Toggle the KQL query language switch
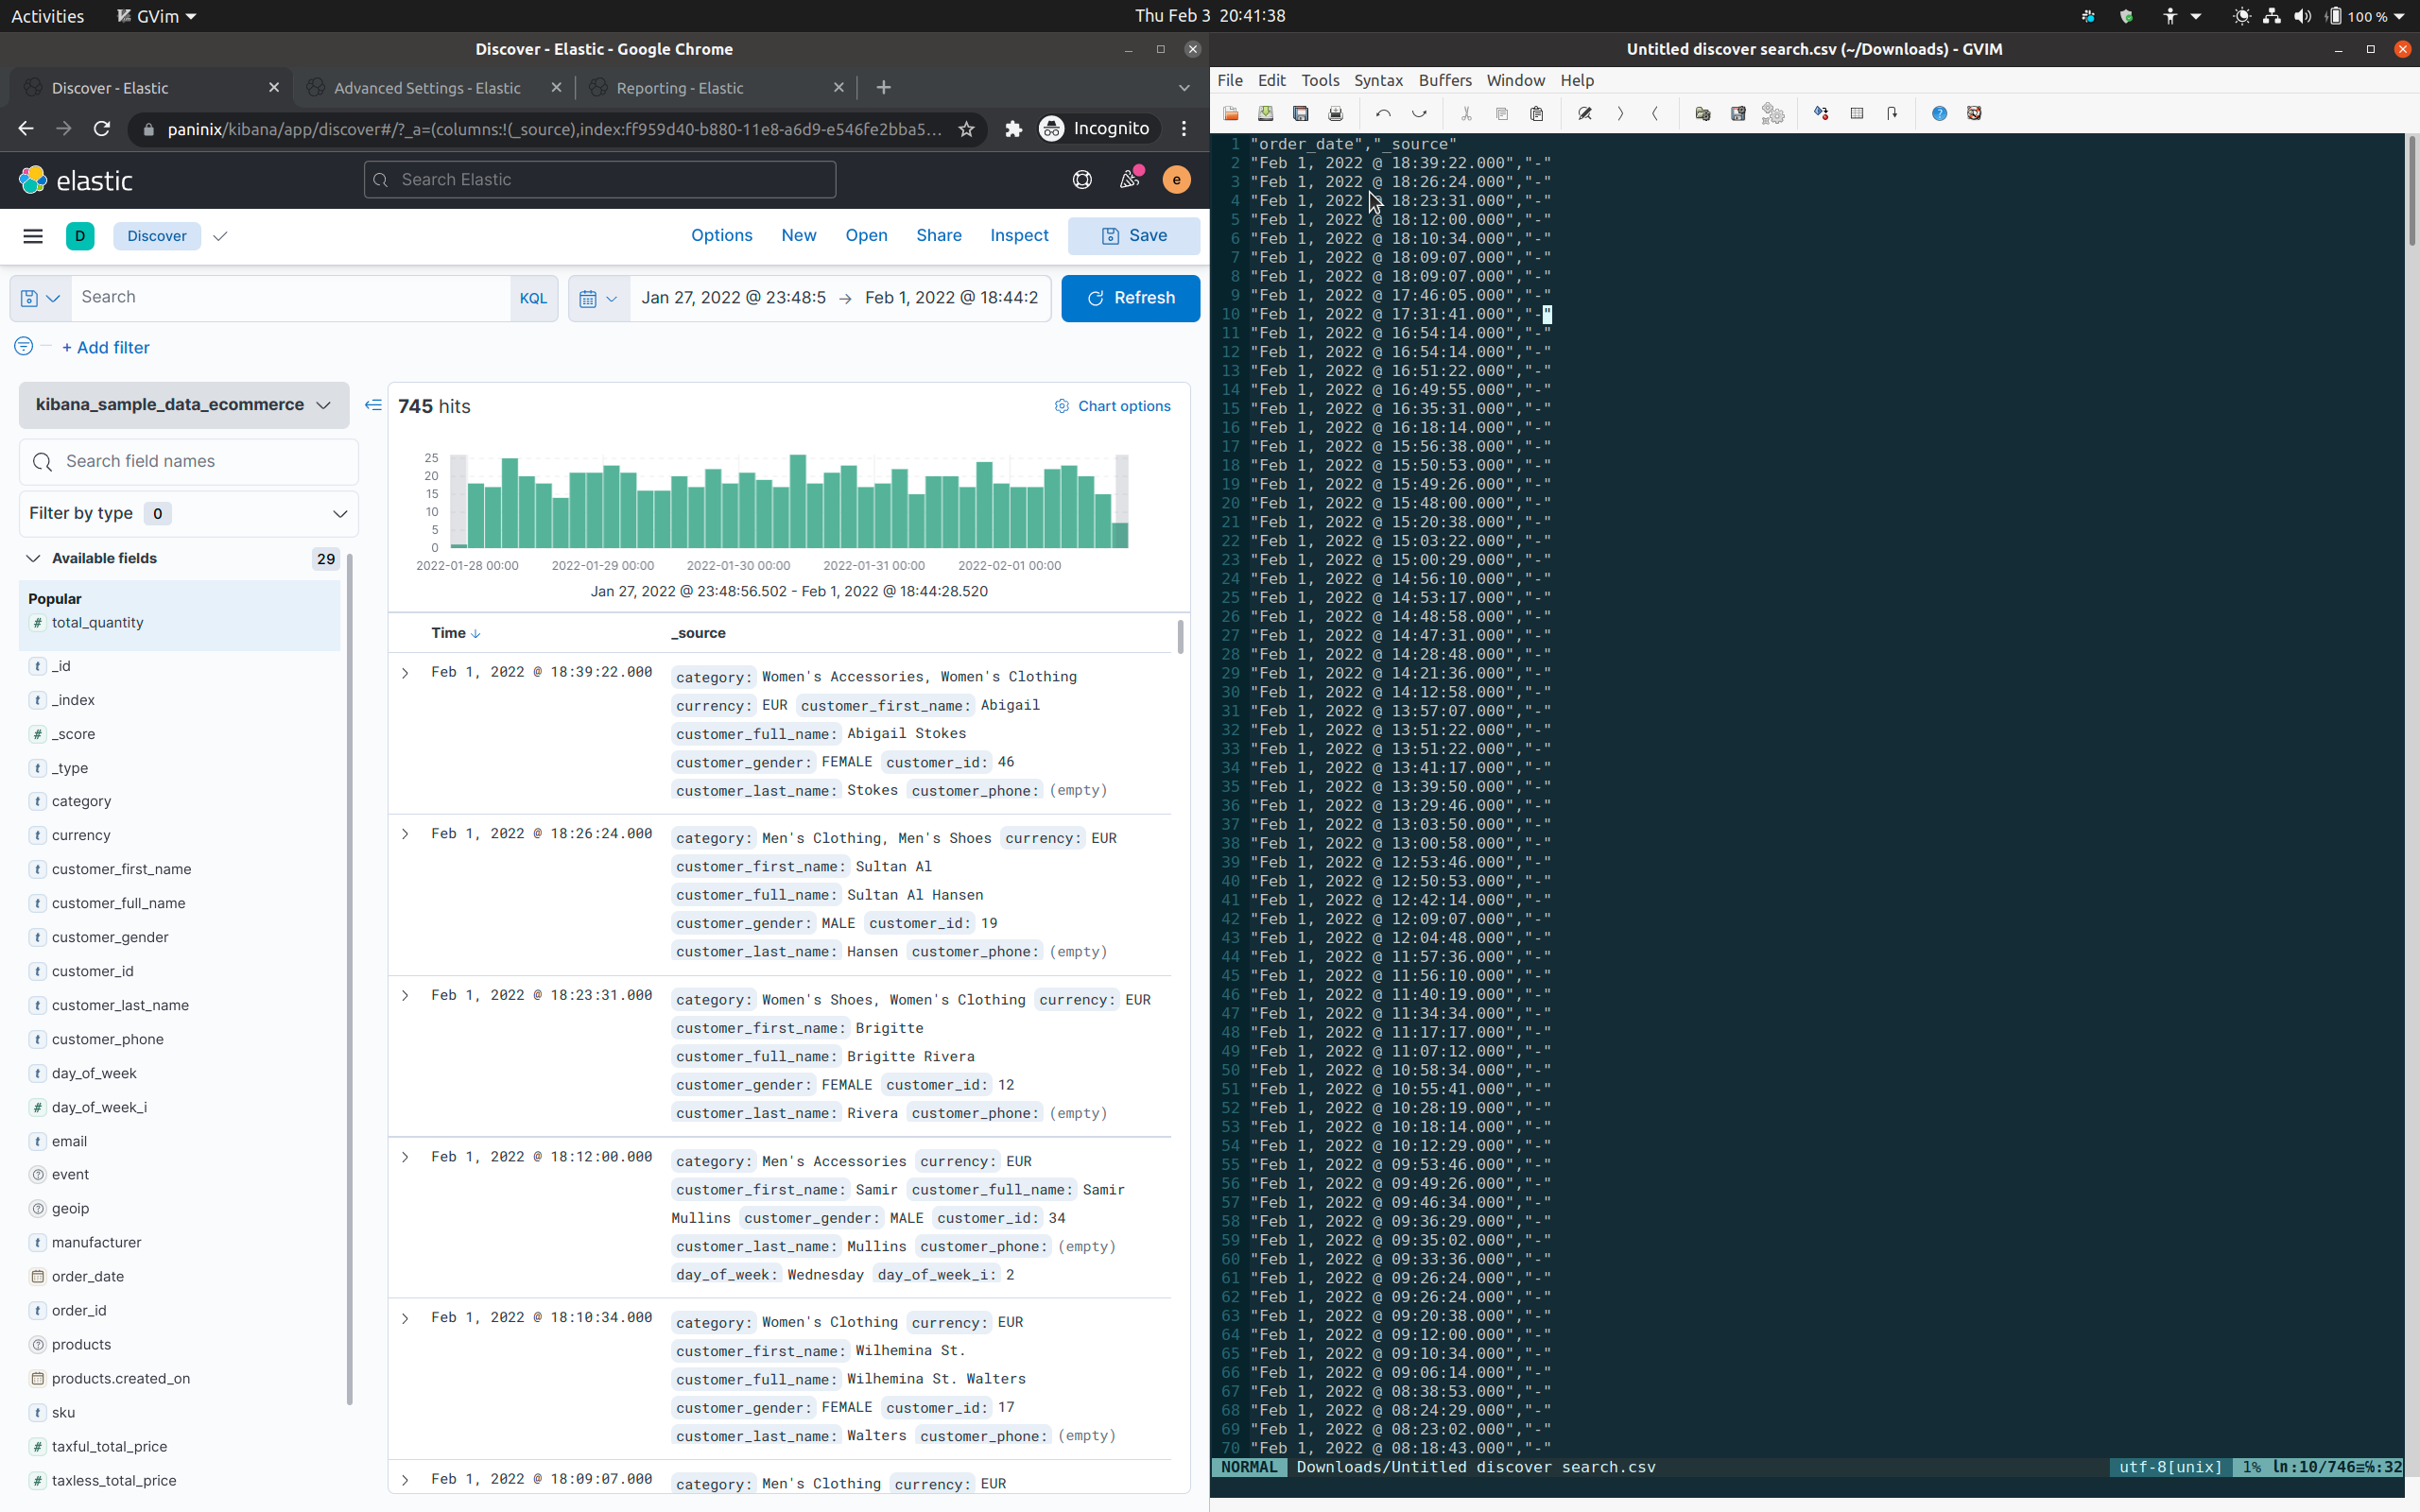Screen dimensions: 2420x1512 pyautogui.click(x=534, y=298)
